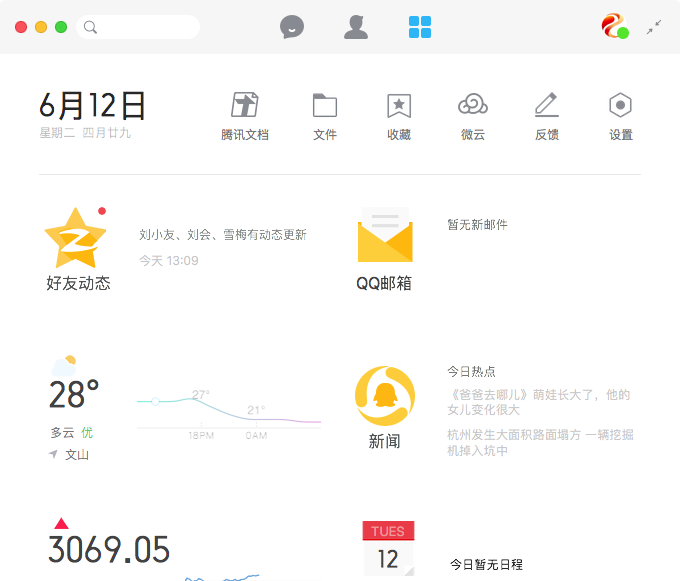Click the location arrow beside 文山
This screenshot has height=581, width=680.
coord(53,454)
